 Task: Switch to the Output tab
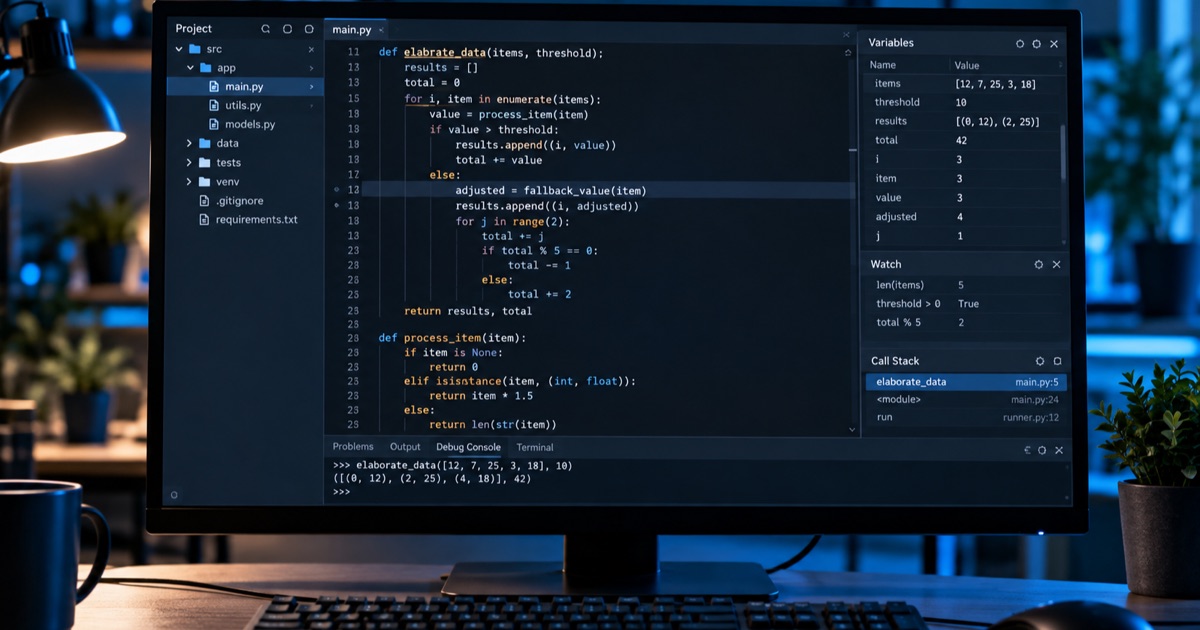click(405, 447)
